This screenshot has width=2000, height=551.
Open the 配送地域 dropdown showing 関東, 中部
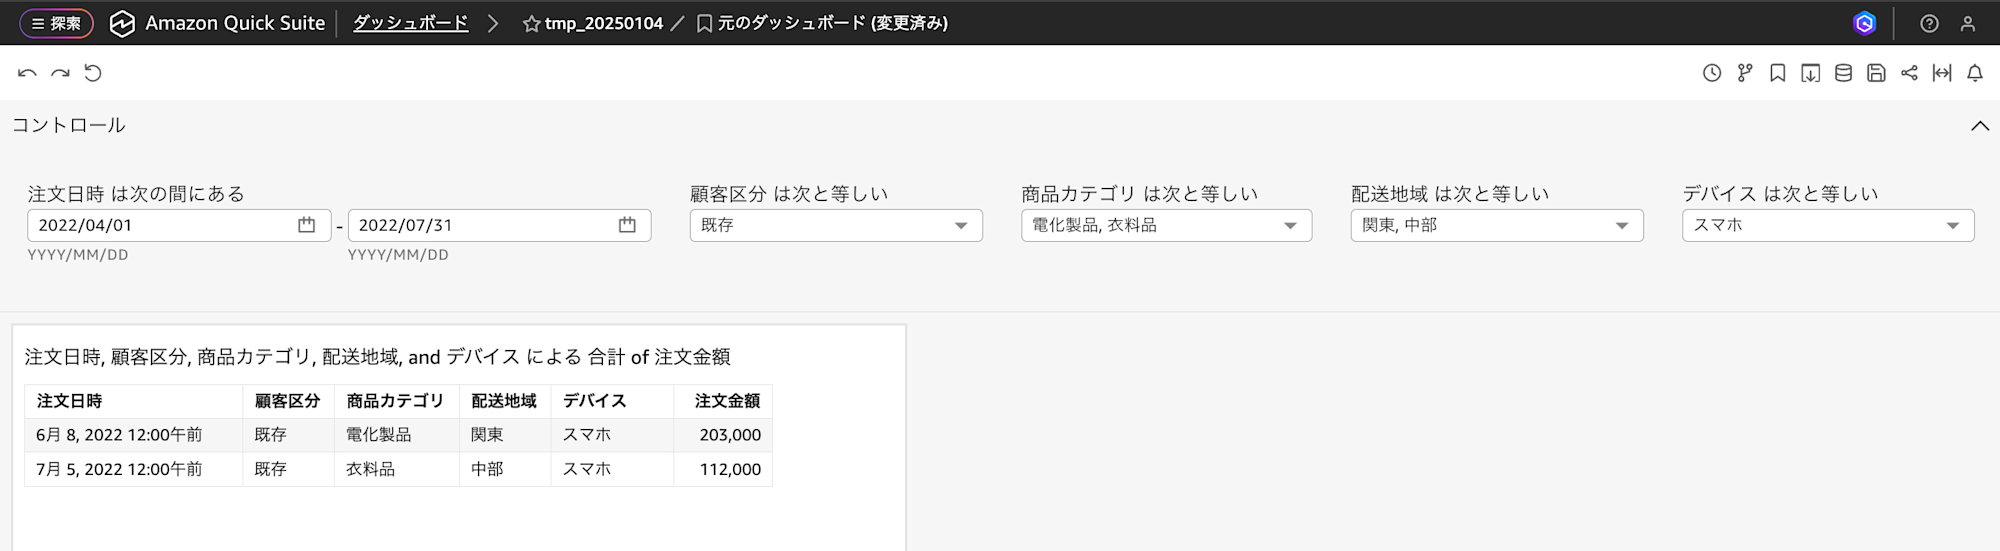(x=1496, y=225)
